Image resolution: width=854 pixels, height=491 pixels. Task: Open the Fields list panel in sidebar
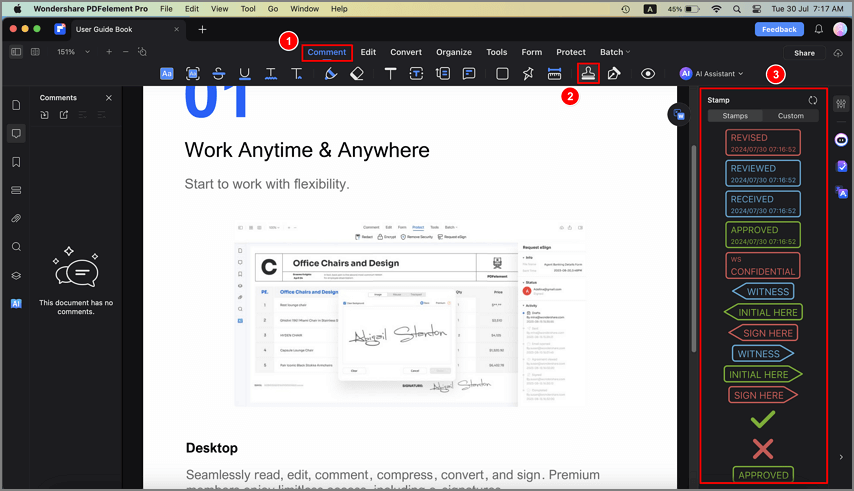click(16, 190)
